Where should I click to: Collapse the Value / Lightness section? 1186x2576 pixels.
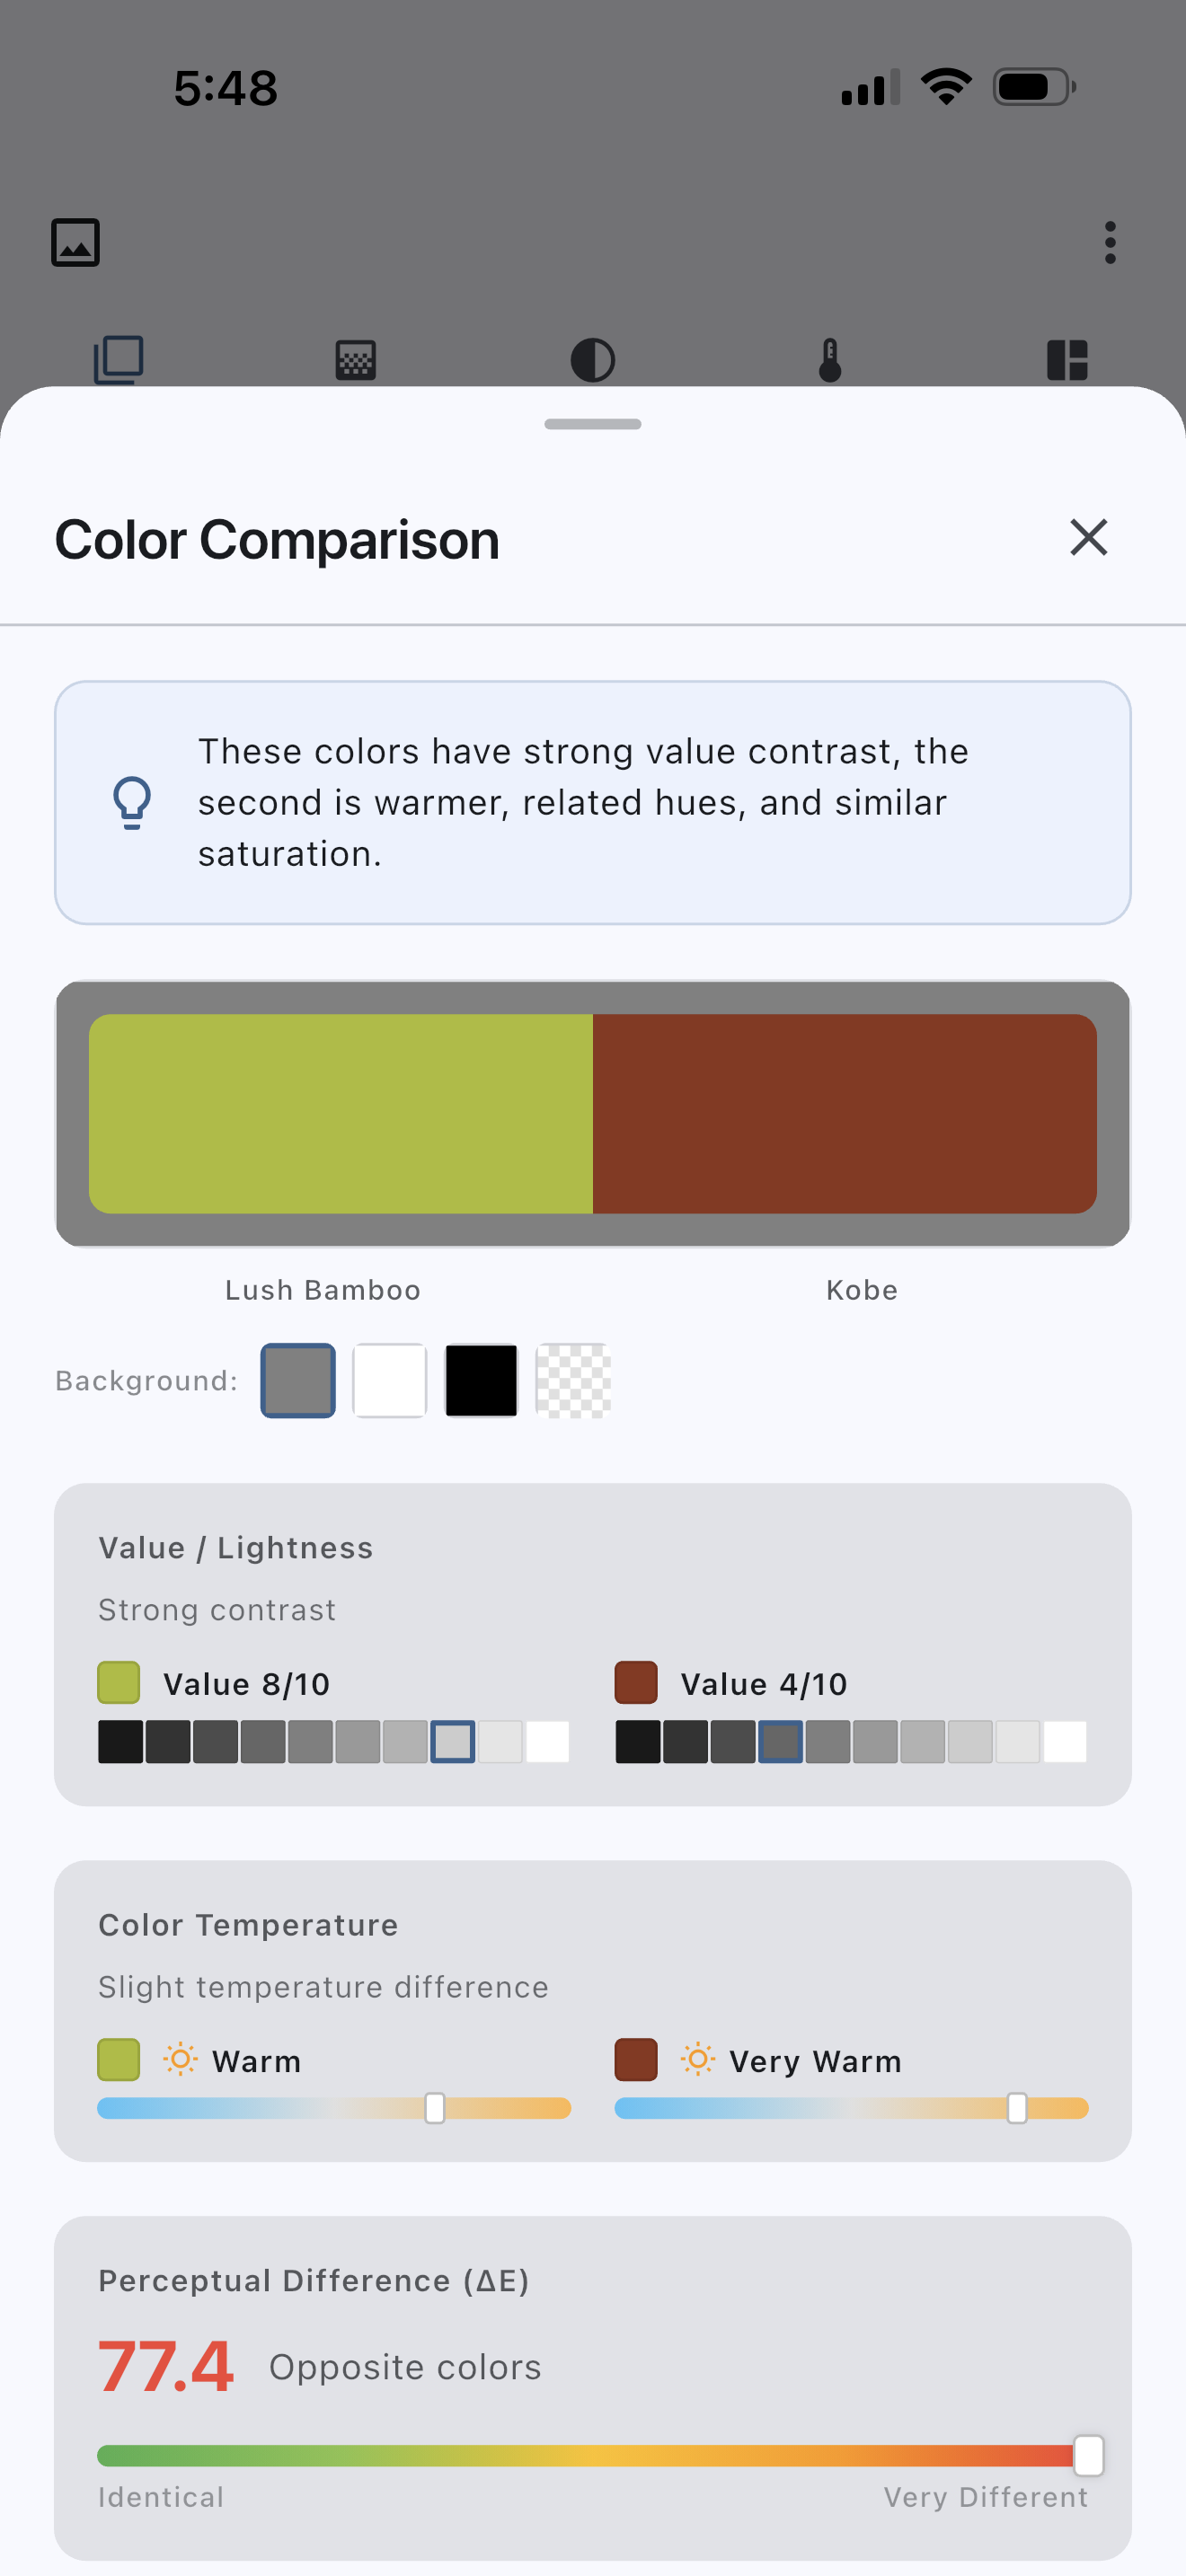pos(235,1546)
